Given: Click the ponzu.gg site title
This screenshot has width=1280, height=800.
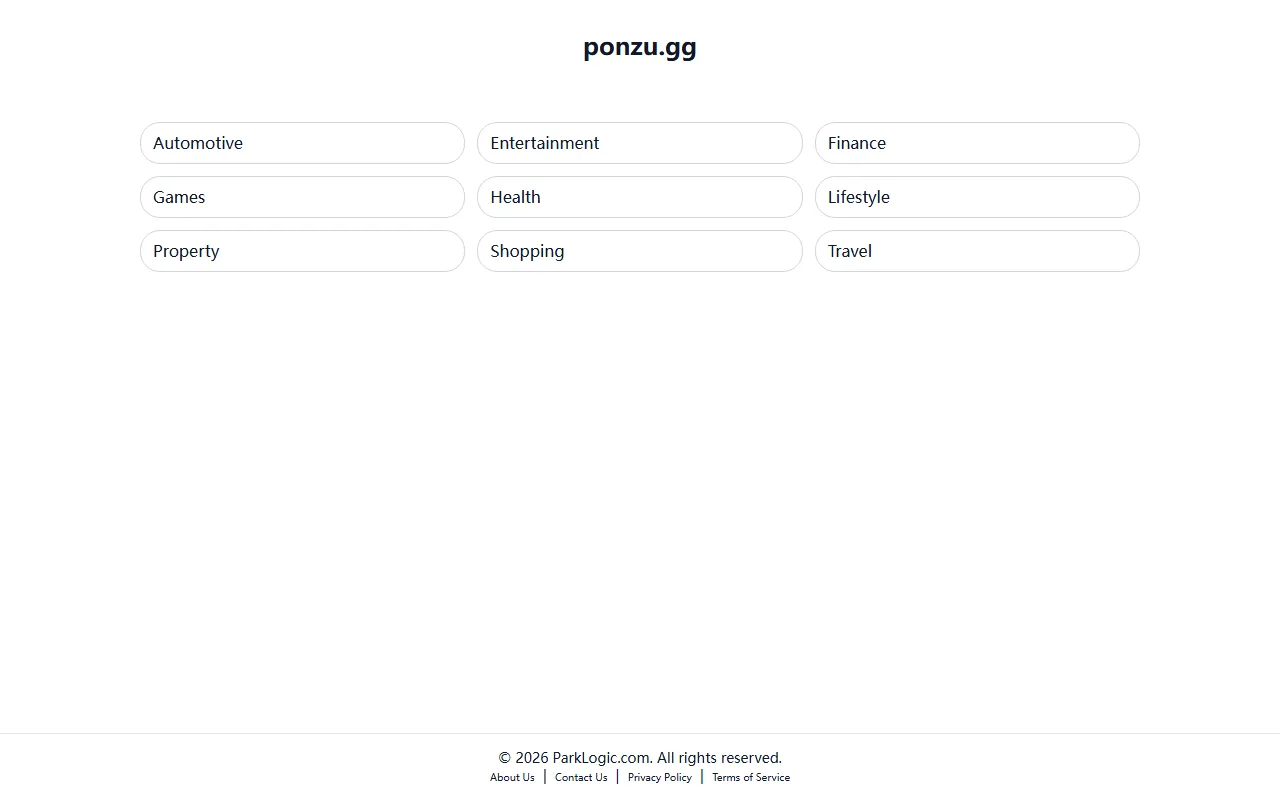Looking at the screenshot, I should pyautogui.click(x=640, y=47).
